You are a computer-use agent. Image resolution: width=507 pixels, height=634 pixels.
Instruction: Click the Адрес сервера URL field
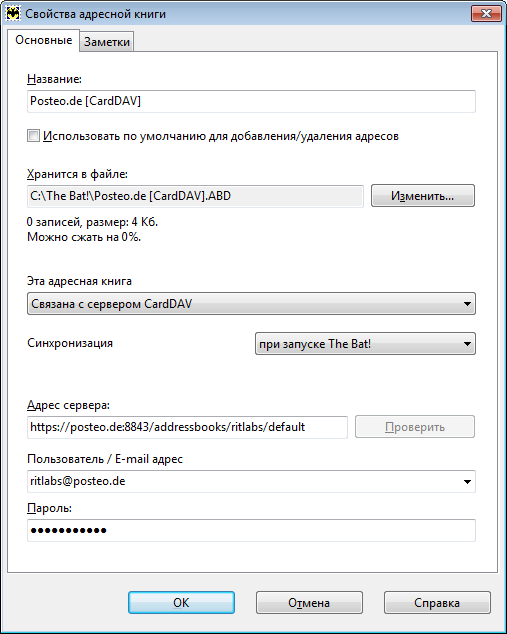point(187,427)
